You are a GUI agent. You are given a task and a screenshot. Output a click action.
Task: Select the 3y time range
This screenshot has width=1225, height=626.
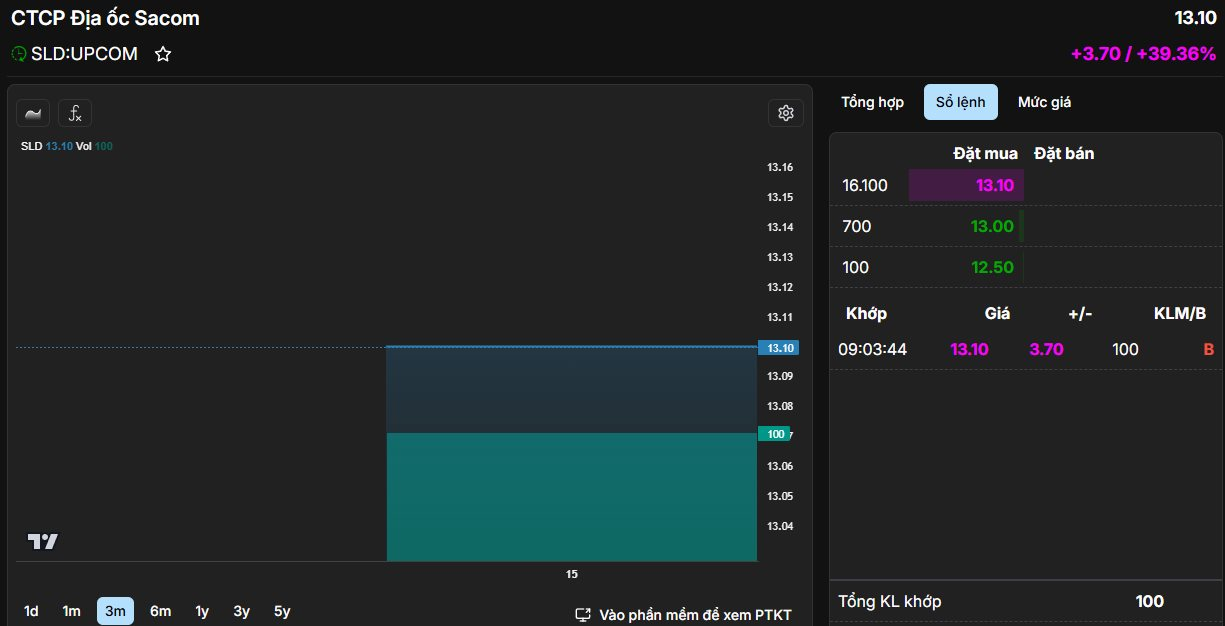click(241, 611)
